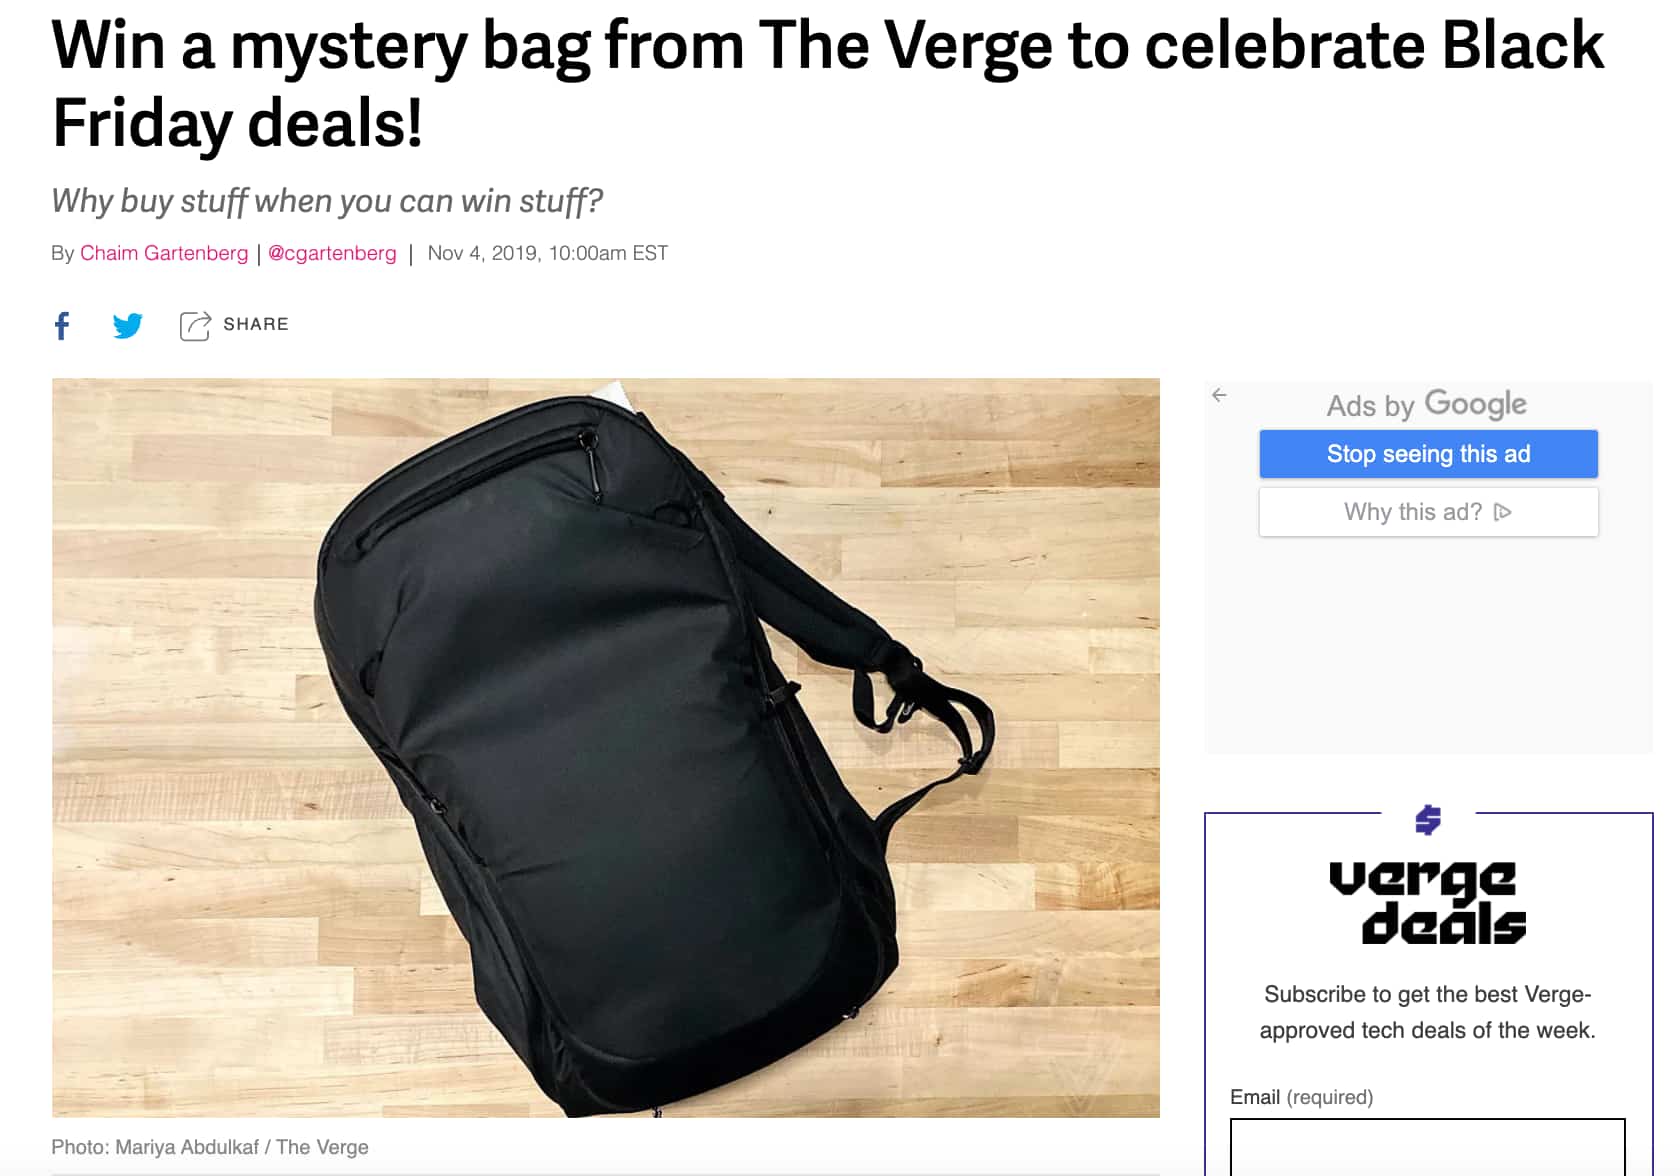This screenshot has height=1176, width=1680.
Task: Click the Why this ad? button
Action: (1428, 512)
